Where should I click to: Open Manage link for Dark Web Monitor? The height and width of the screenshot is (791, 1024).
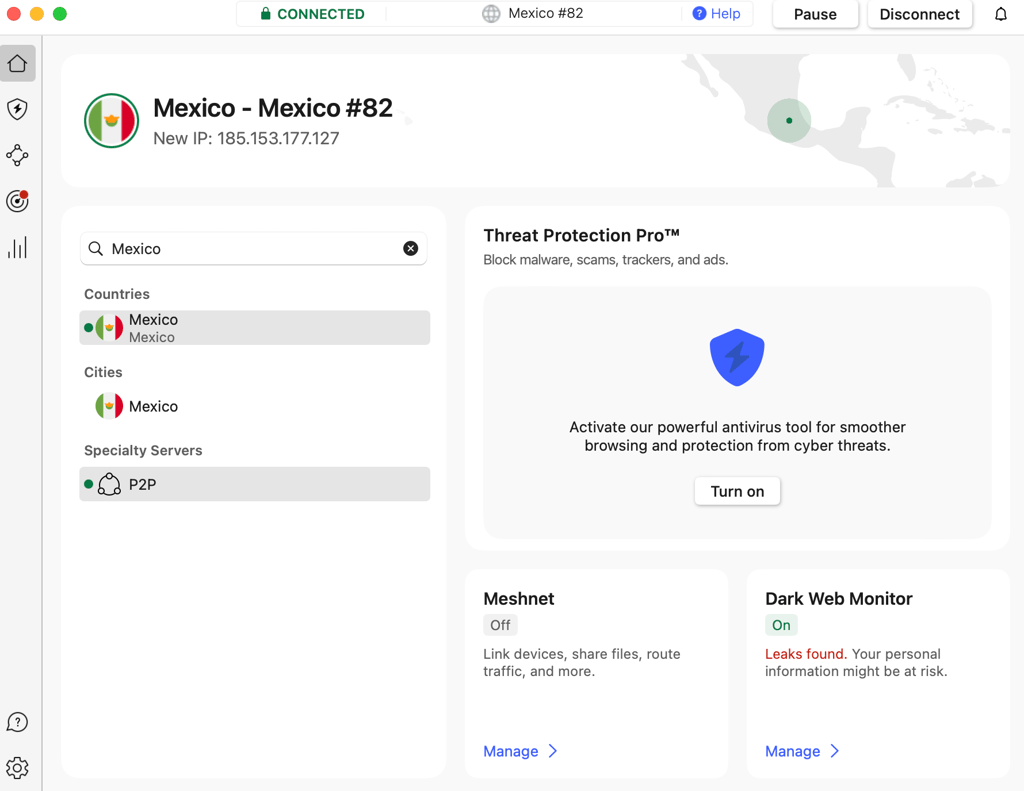(x=792, y=751)
